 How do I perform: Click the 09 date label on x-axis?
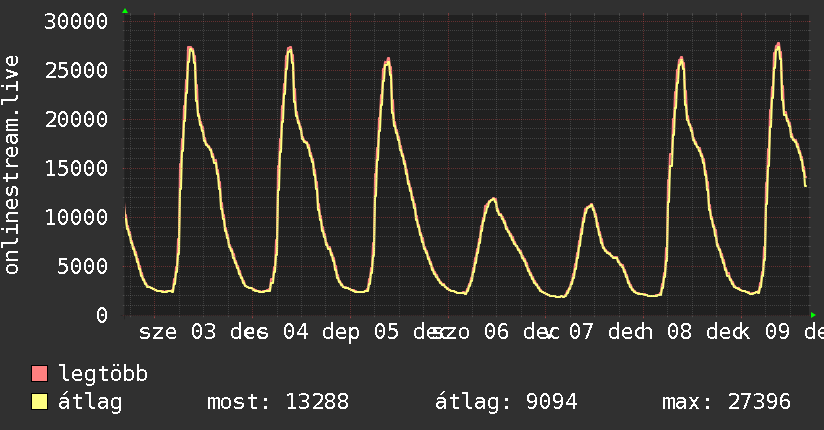(x=777, y=332)
